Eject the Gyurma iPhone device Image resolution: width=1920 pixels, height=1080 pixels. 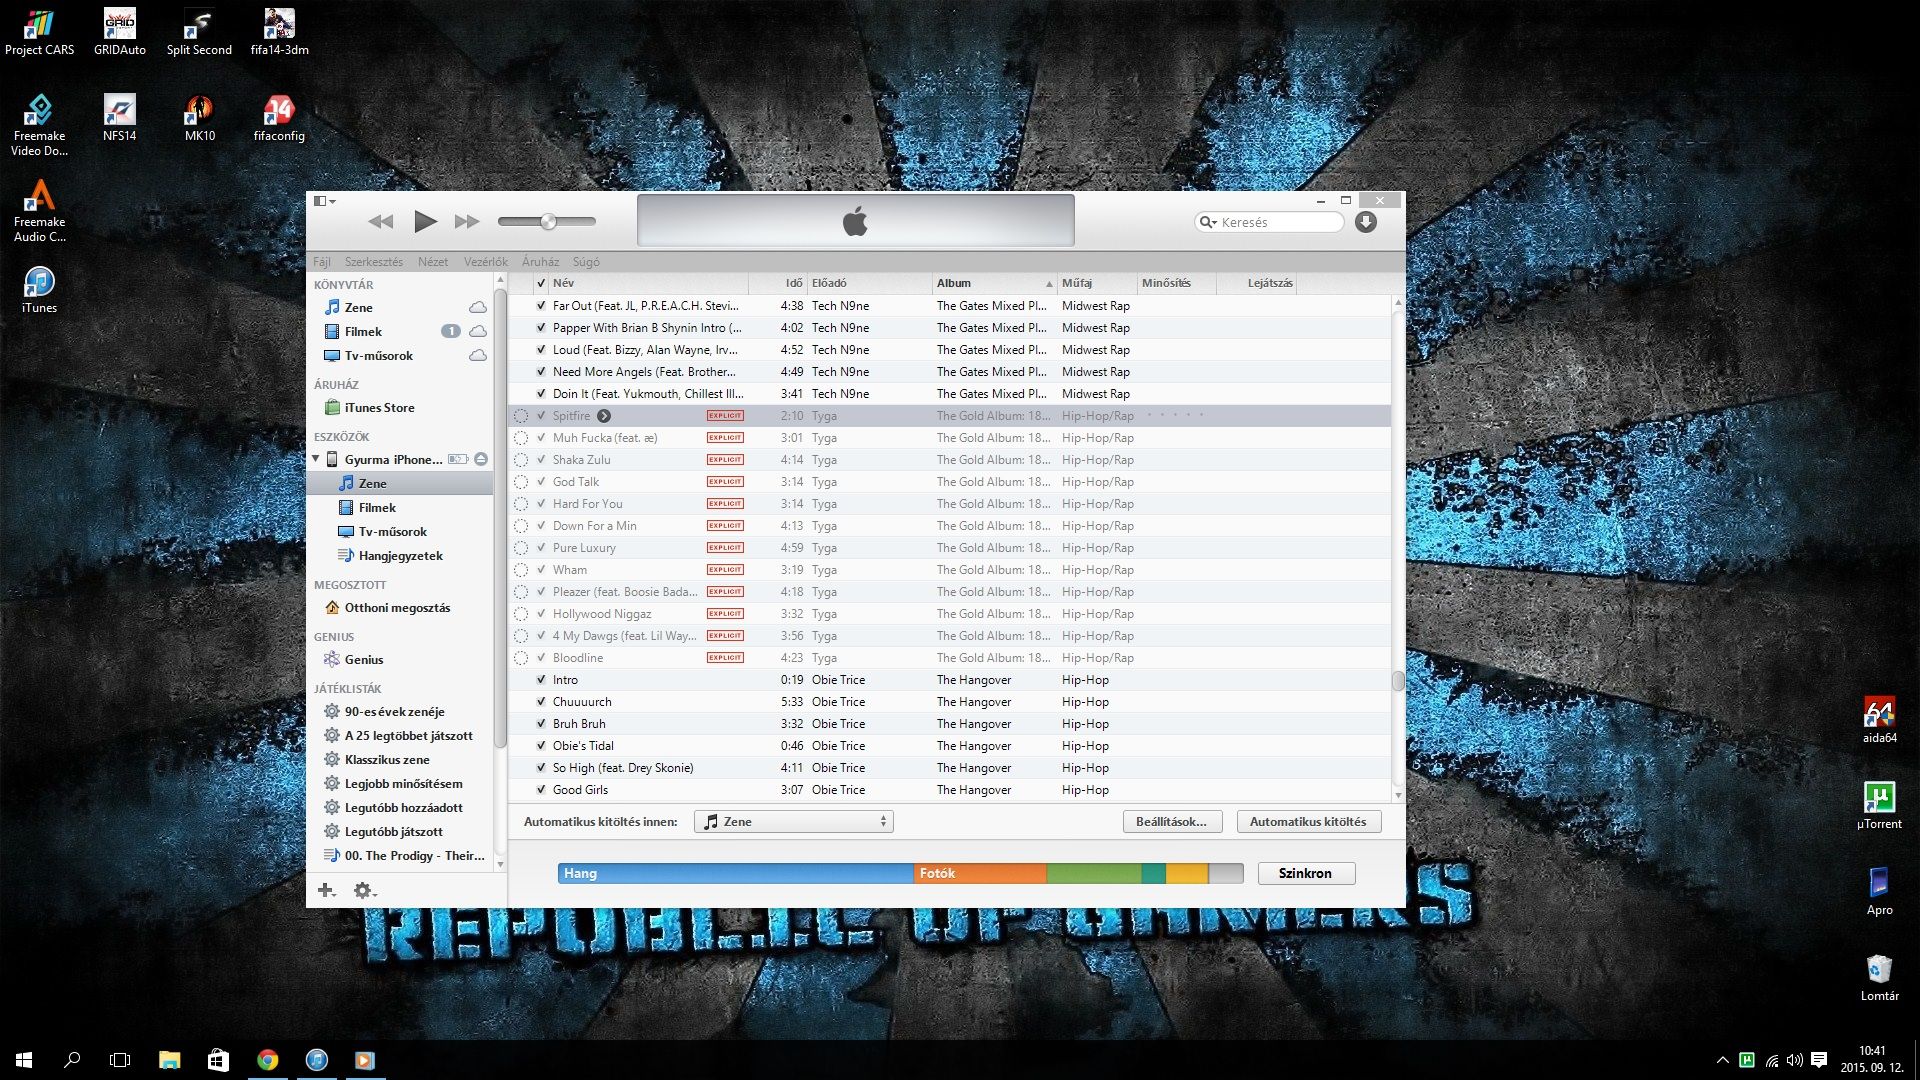481,459
